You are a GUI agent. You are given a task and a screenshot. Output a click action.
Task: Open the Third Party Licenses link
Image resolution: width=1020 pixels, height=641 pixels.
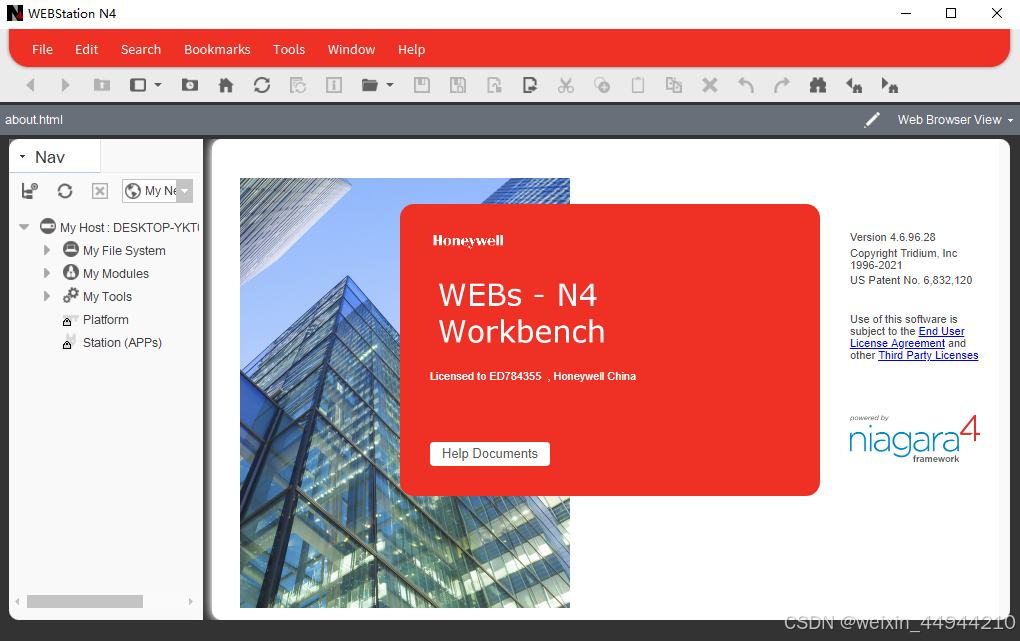click(928, 355)
